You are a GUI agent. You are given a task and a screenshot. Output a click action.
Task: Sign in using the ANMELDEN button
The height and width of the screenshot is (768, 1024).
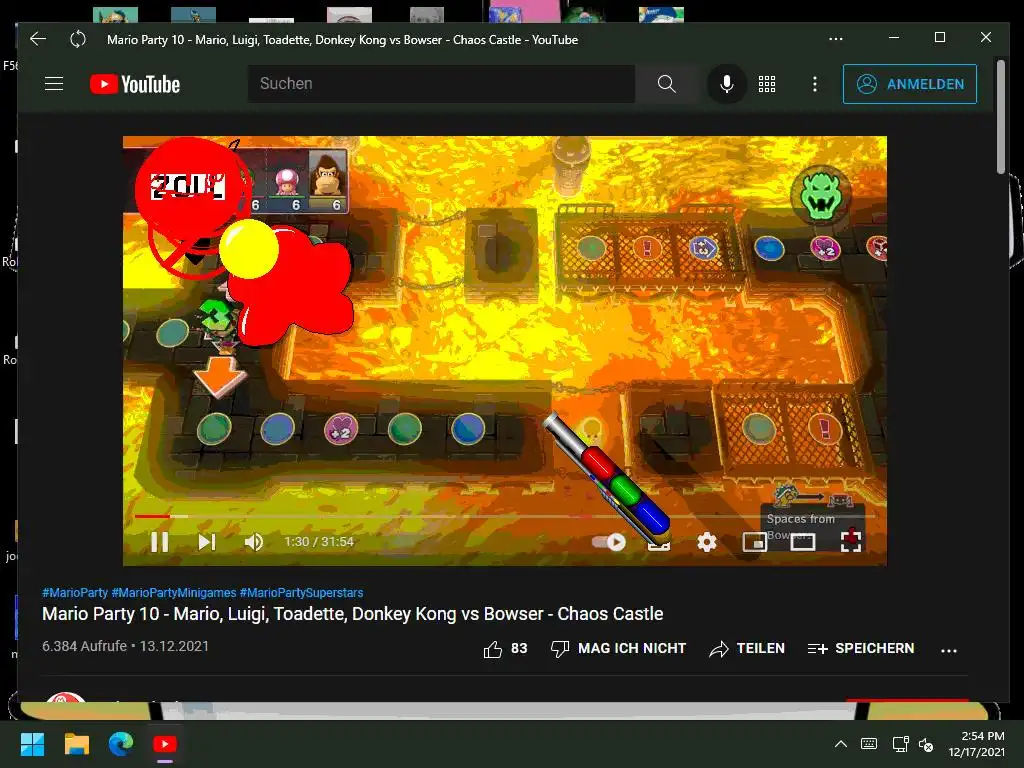(910, 84)
